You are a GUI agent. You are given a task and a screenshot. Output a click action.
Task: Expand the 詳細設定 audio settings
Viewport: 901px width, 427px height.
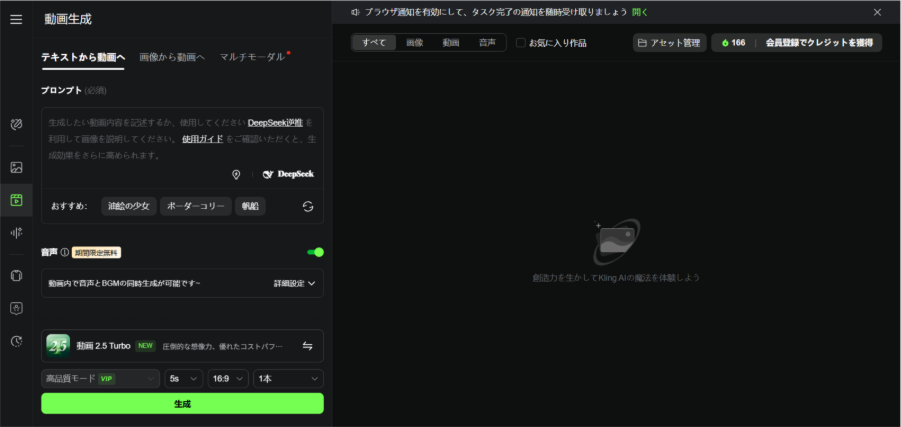pyautogui.click(x=295, y=283)
